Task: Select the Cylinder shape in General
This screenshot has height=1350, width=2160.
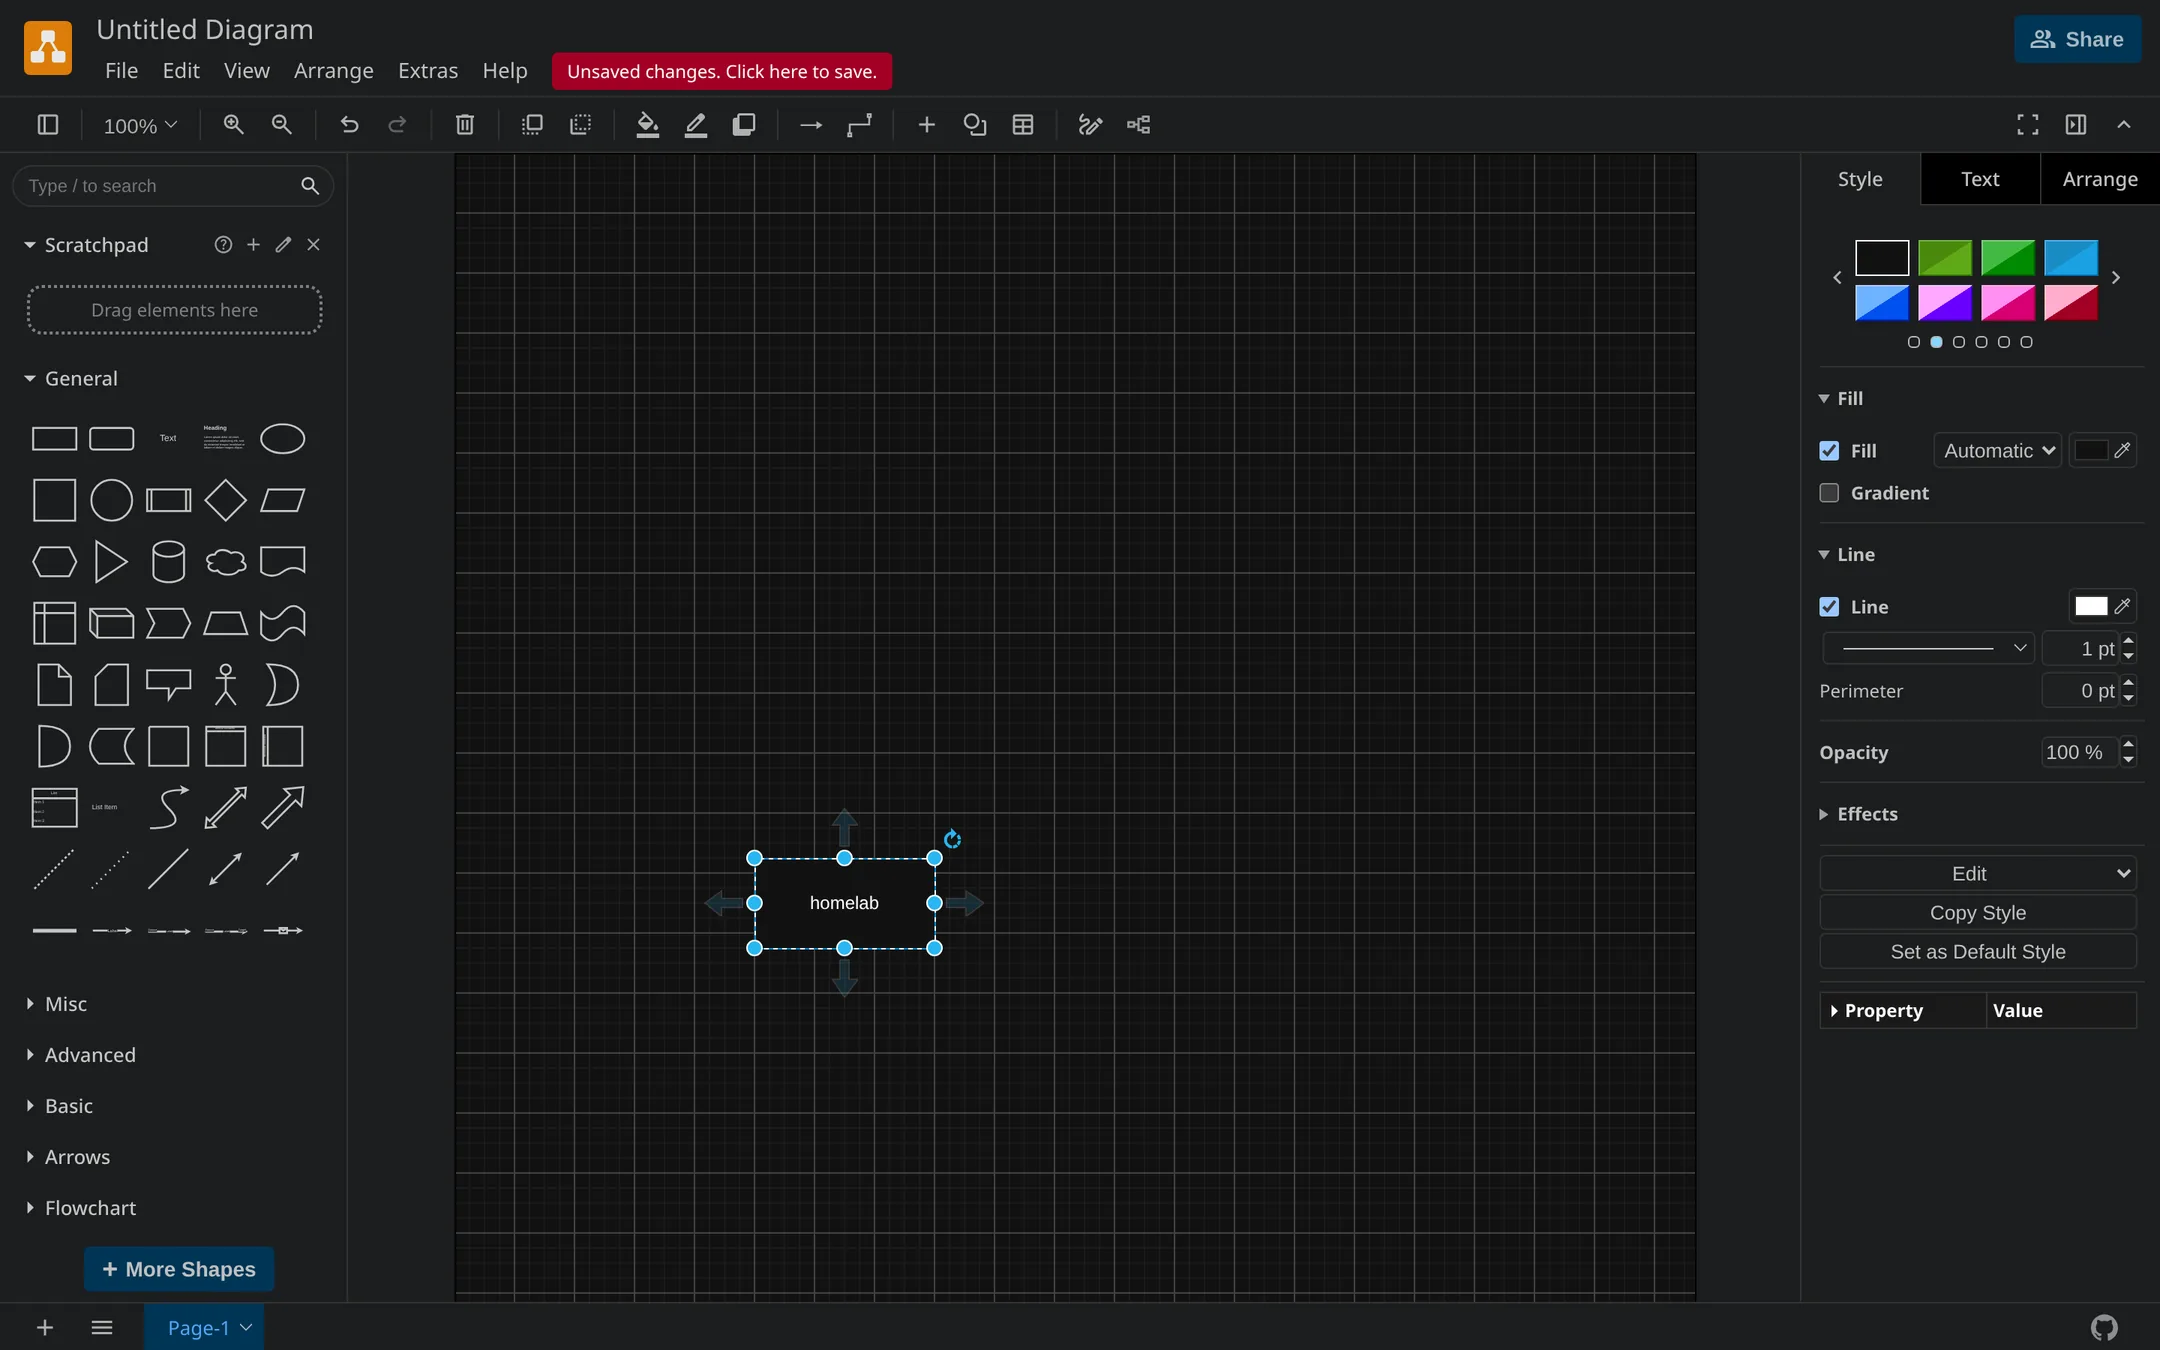Action: point(168,562)
